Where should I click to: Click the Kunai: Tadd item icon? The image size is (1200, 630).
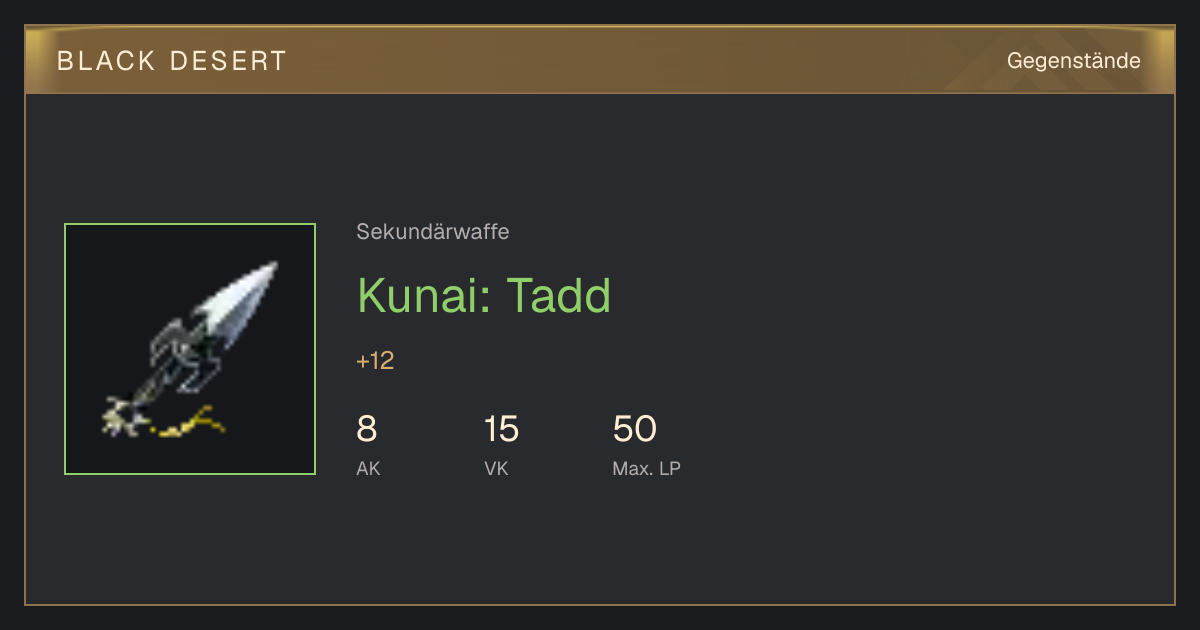point(190,349)
